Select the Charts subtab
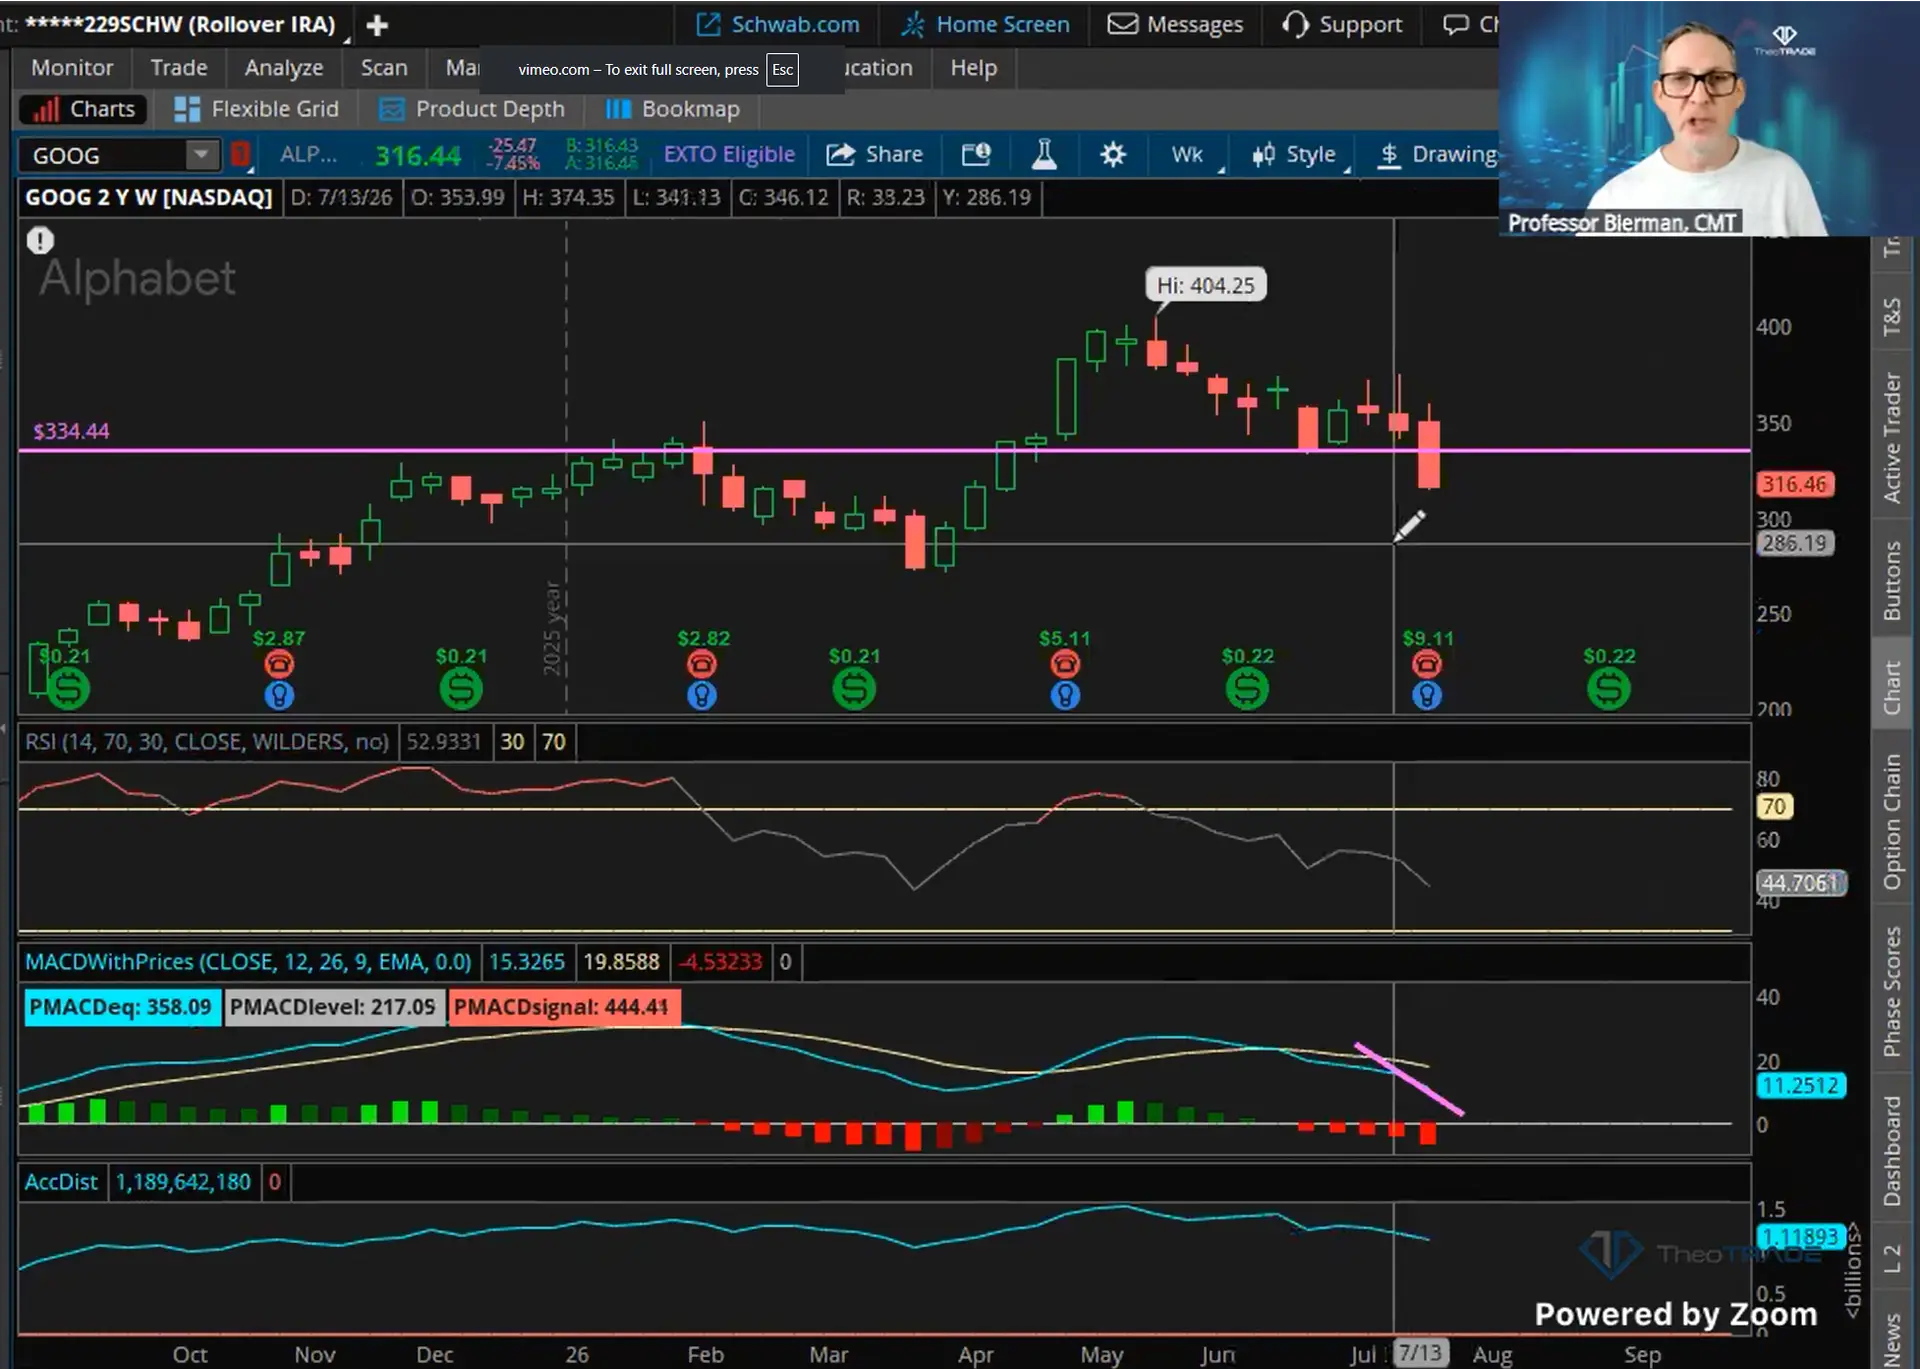The image size is (1920, 1369). point(84,109)
